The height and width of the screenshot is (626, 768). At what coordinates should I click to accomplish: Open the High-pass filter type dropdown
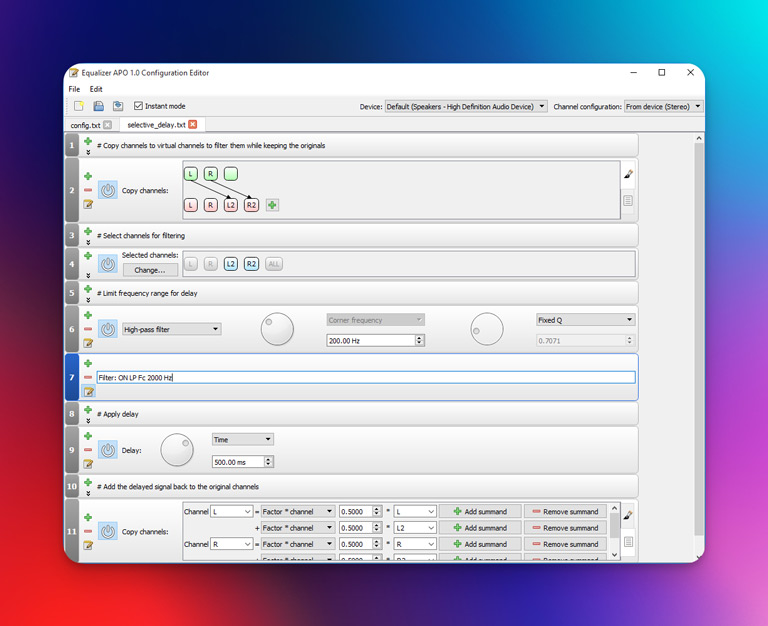pos(171,329)
